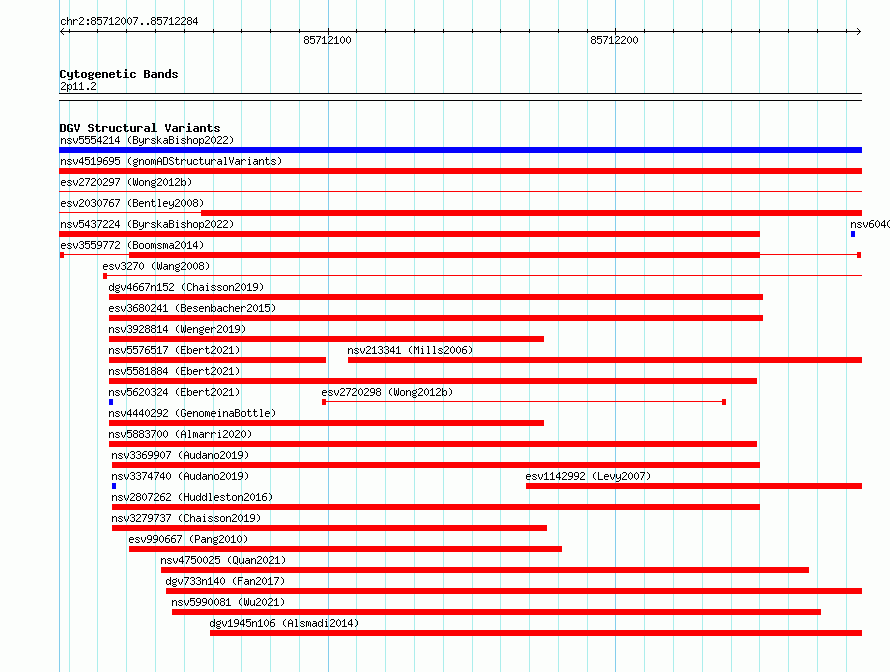The width and height of the screenshot is (890, 672).
Task: Click the left end marker of esv3559772
Action: [62, 255]
